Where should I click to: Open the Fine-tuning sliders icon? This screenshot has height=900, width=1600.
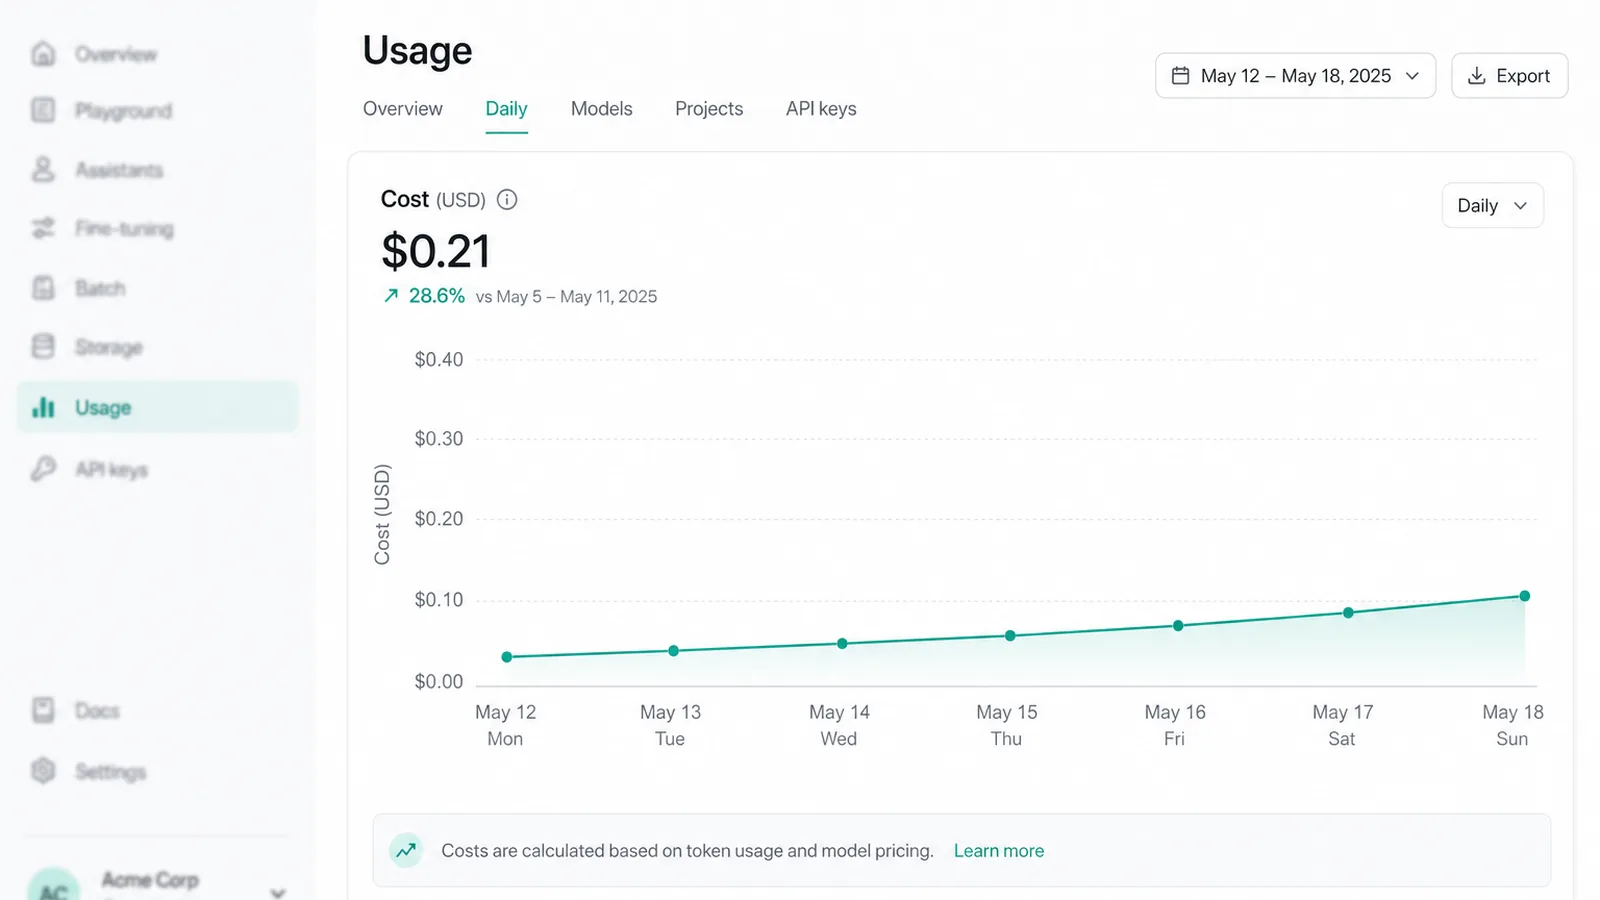43,228
